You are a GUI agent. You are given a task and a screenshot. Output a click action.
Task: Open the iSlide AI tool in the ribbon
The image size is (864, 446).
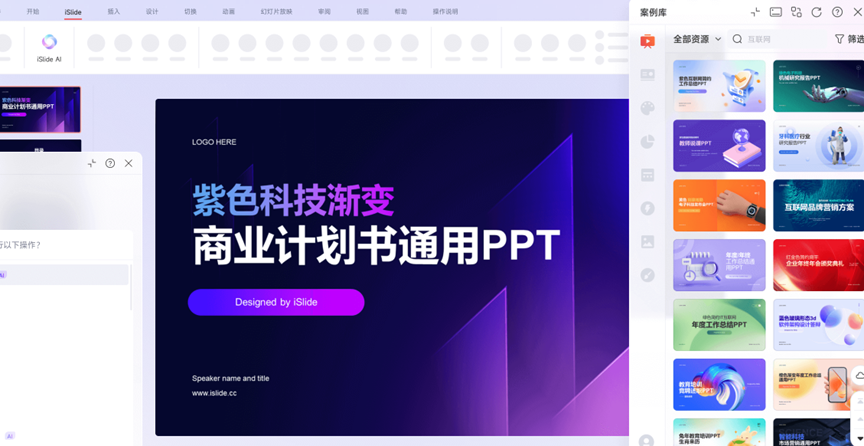click(x=49, y=48)
